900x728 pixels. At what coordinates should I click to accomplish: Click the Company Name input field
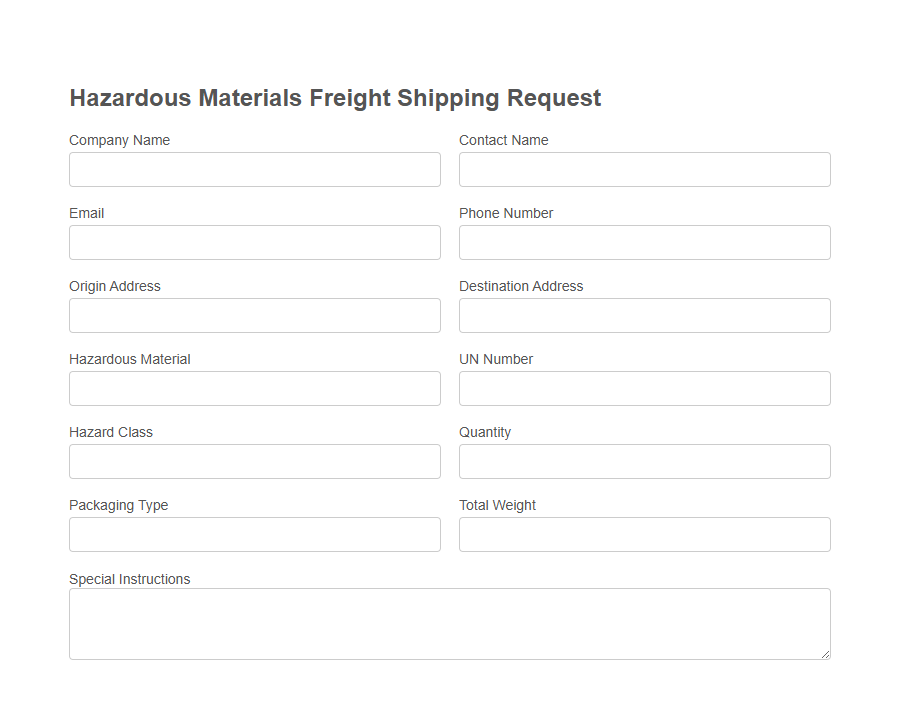click(x=254, y=169)
